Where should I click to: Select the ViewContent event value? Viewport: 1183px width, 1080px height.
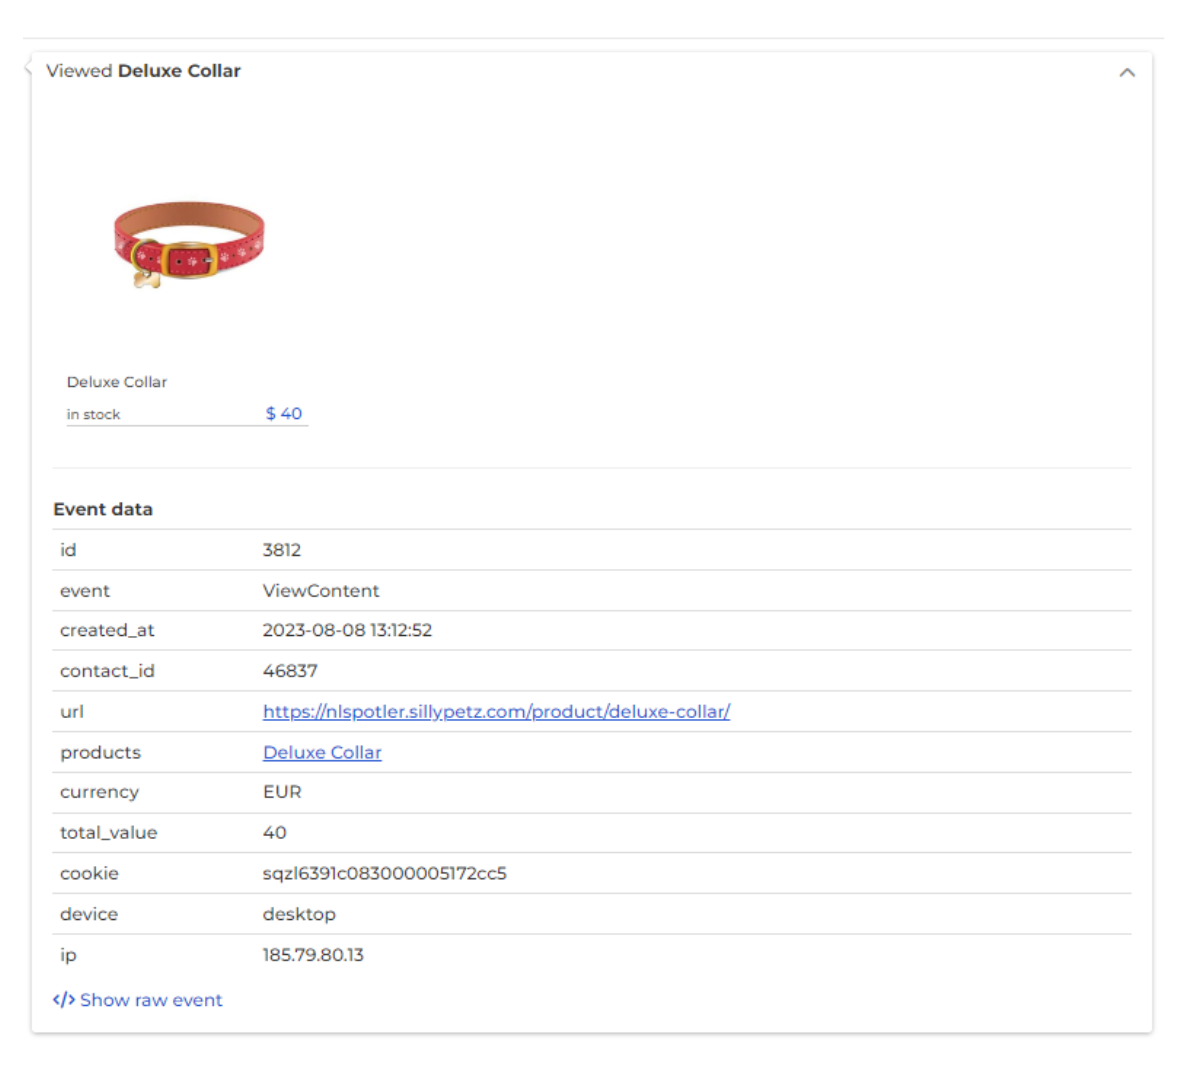(321, 591)
